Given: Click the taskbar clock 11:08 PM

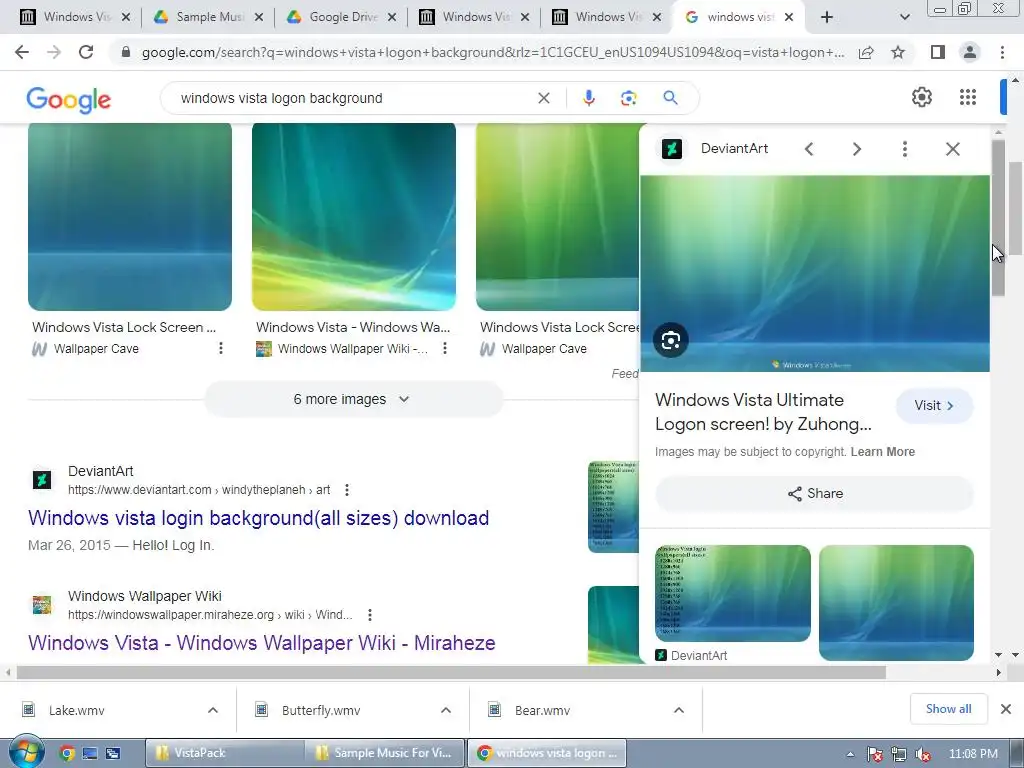Looking at the screenshot, I should point(973,754).
